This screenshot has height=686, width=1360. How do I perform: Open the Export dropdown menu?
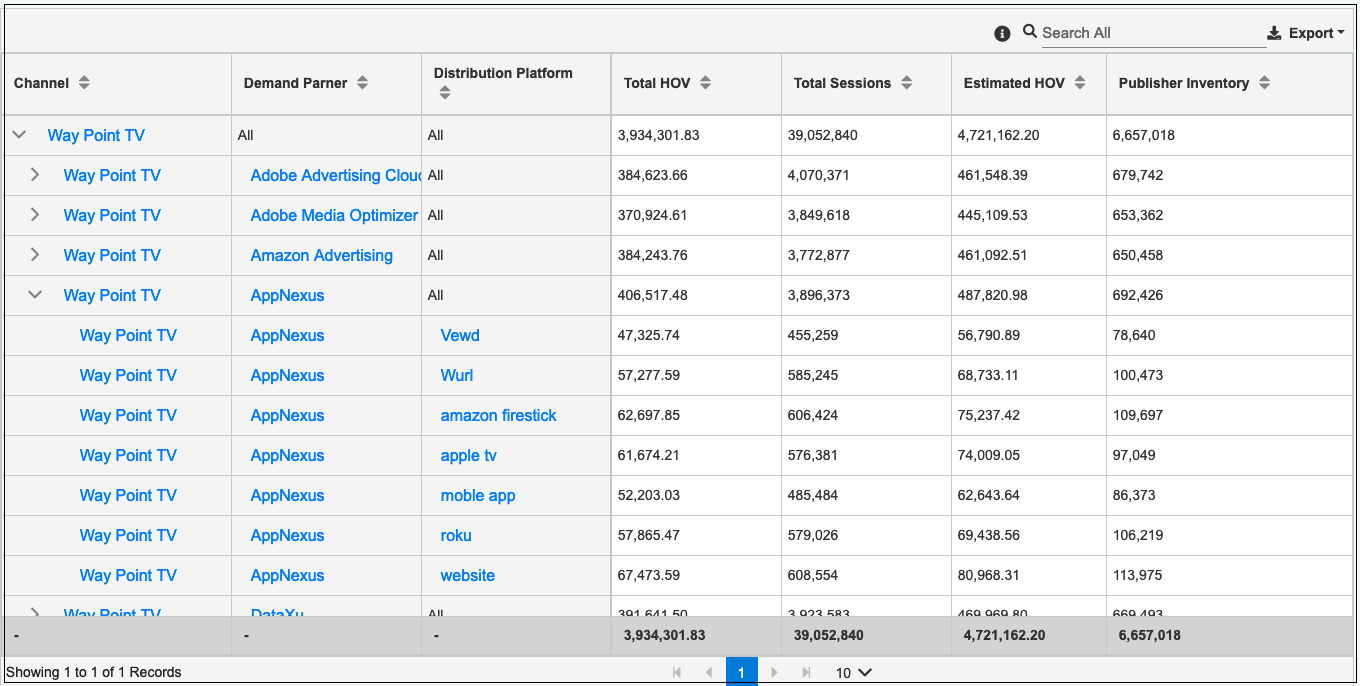[x=1307, y=32]
